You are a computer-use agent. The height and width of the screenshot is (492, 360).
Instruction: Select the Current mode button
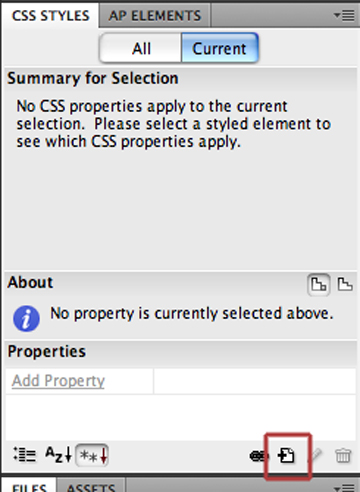[x=220, y=48]
